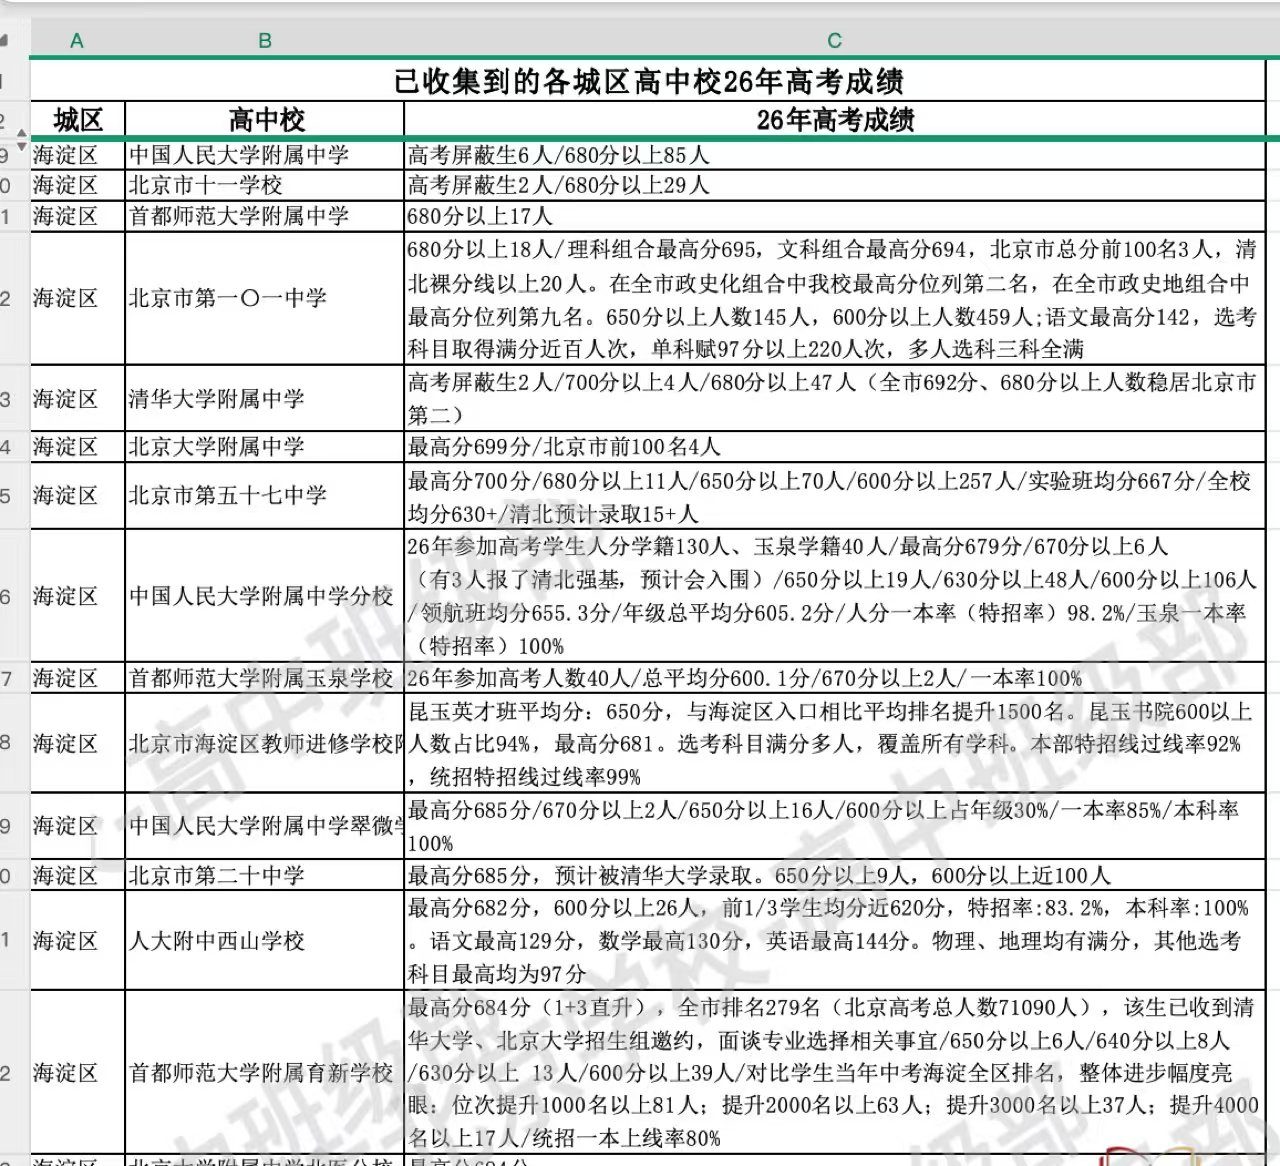Click score cell starting 26年参加高考学生人分学籍130人
Screen dimensions: 1280x1166
point(835,596)
